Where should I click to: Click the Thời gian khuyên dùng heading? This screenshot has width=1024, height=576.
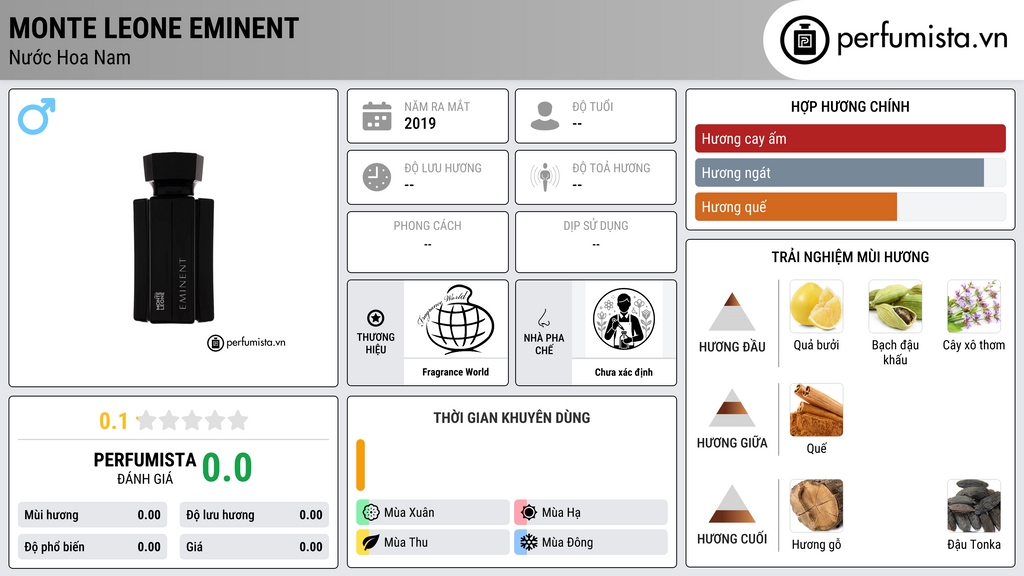coord(512,418)
